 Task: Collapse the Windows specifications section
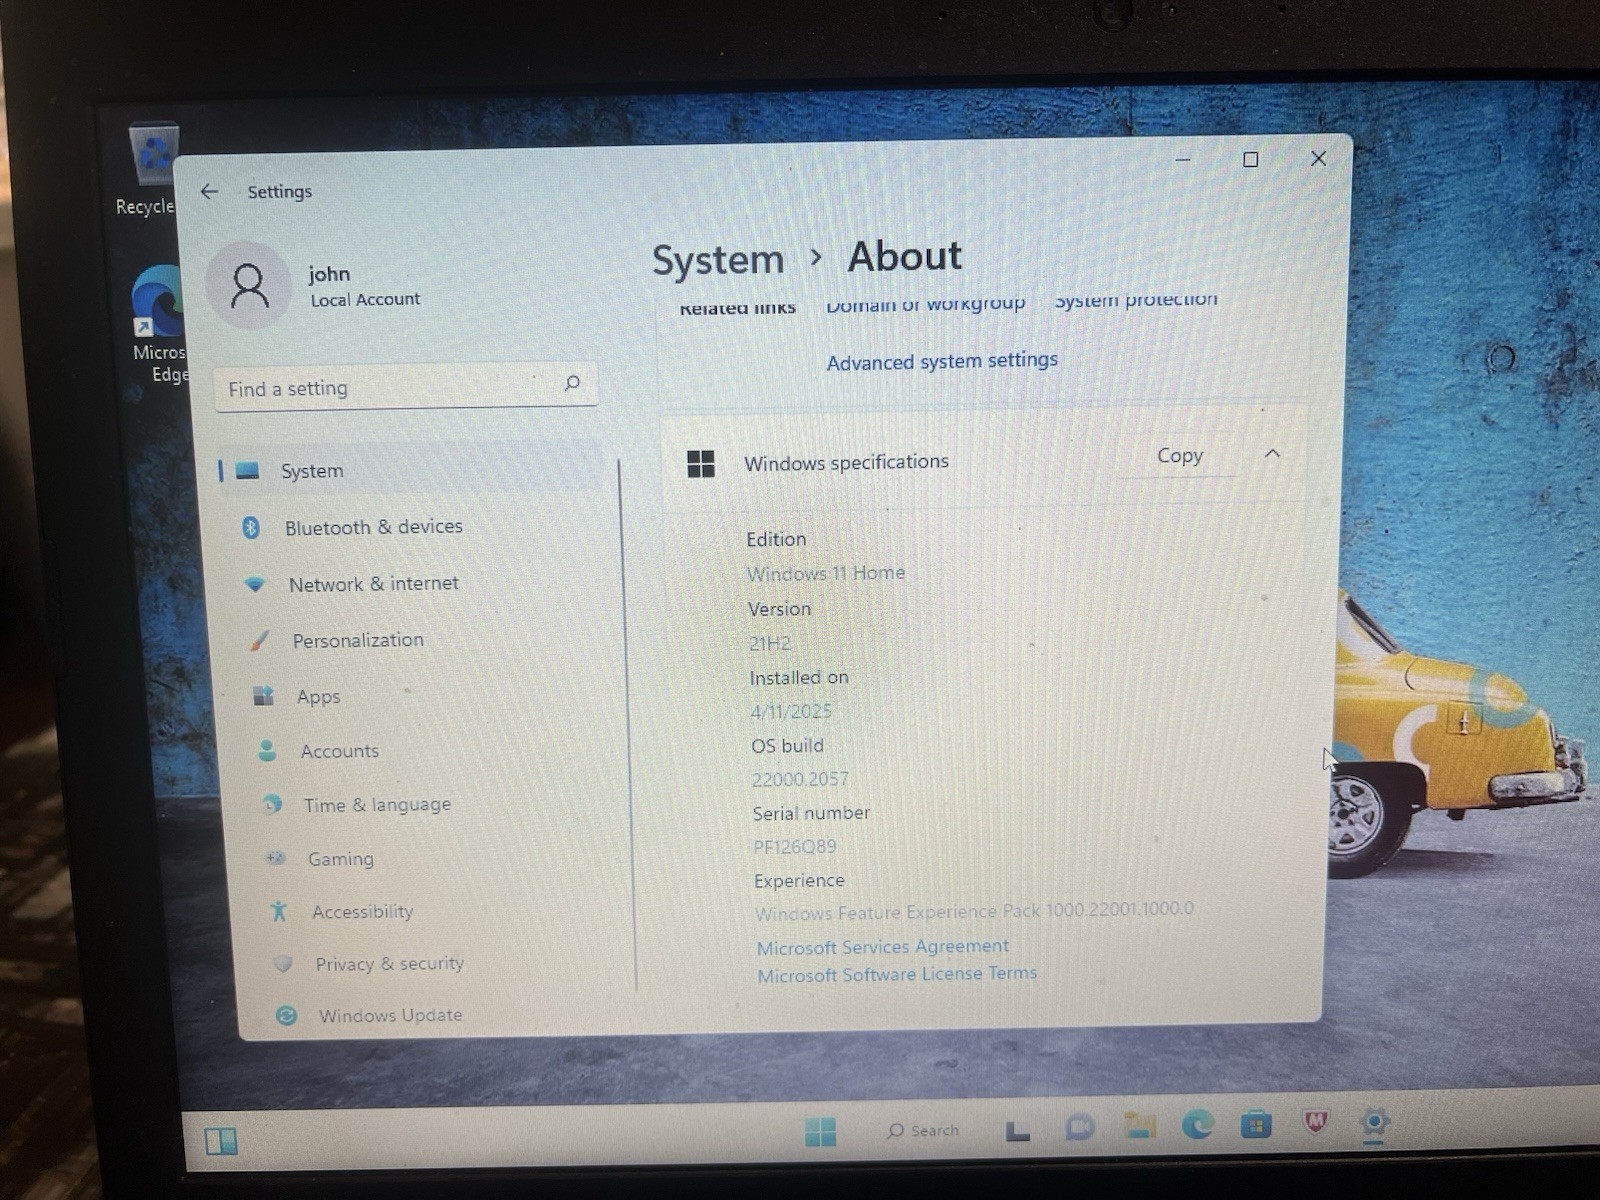tap(1272, 454)
